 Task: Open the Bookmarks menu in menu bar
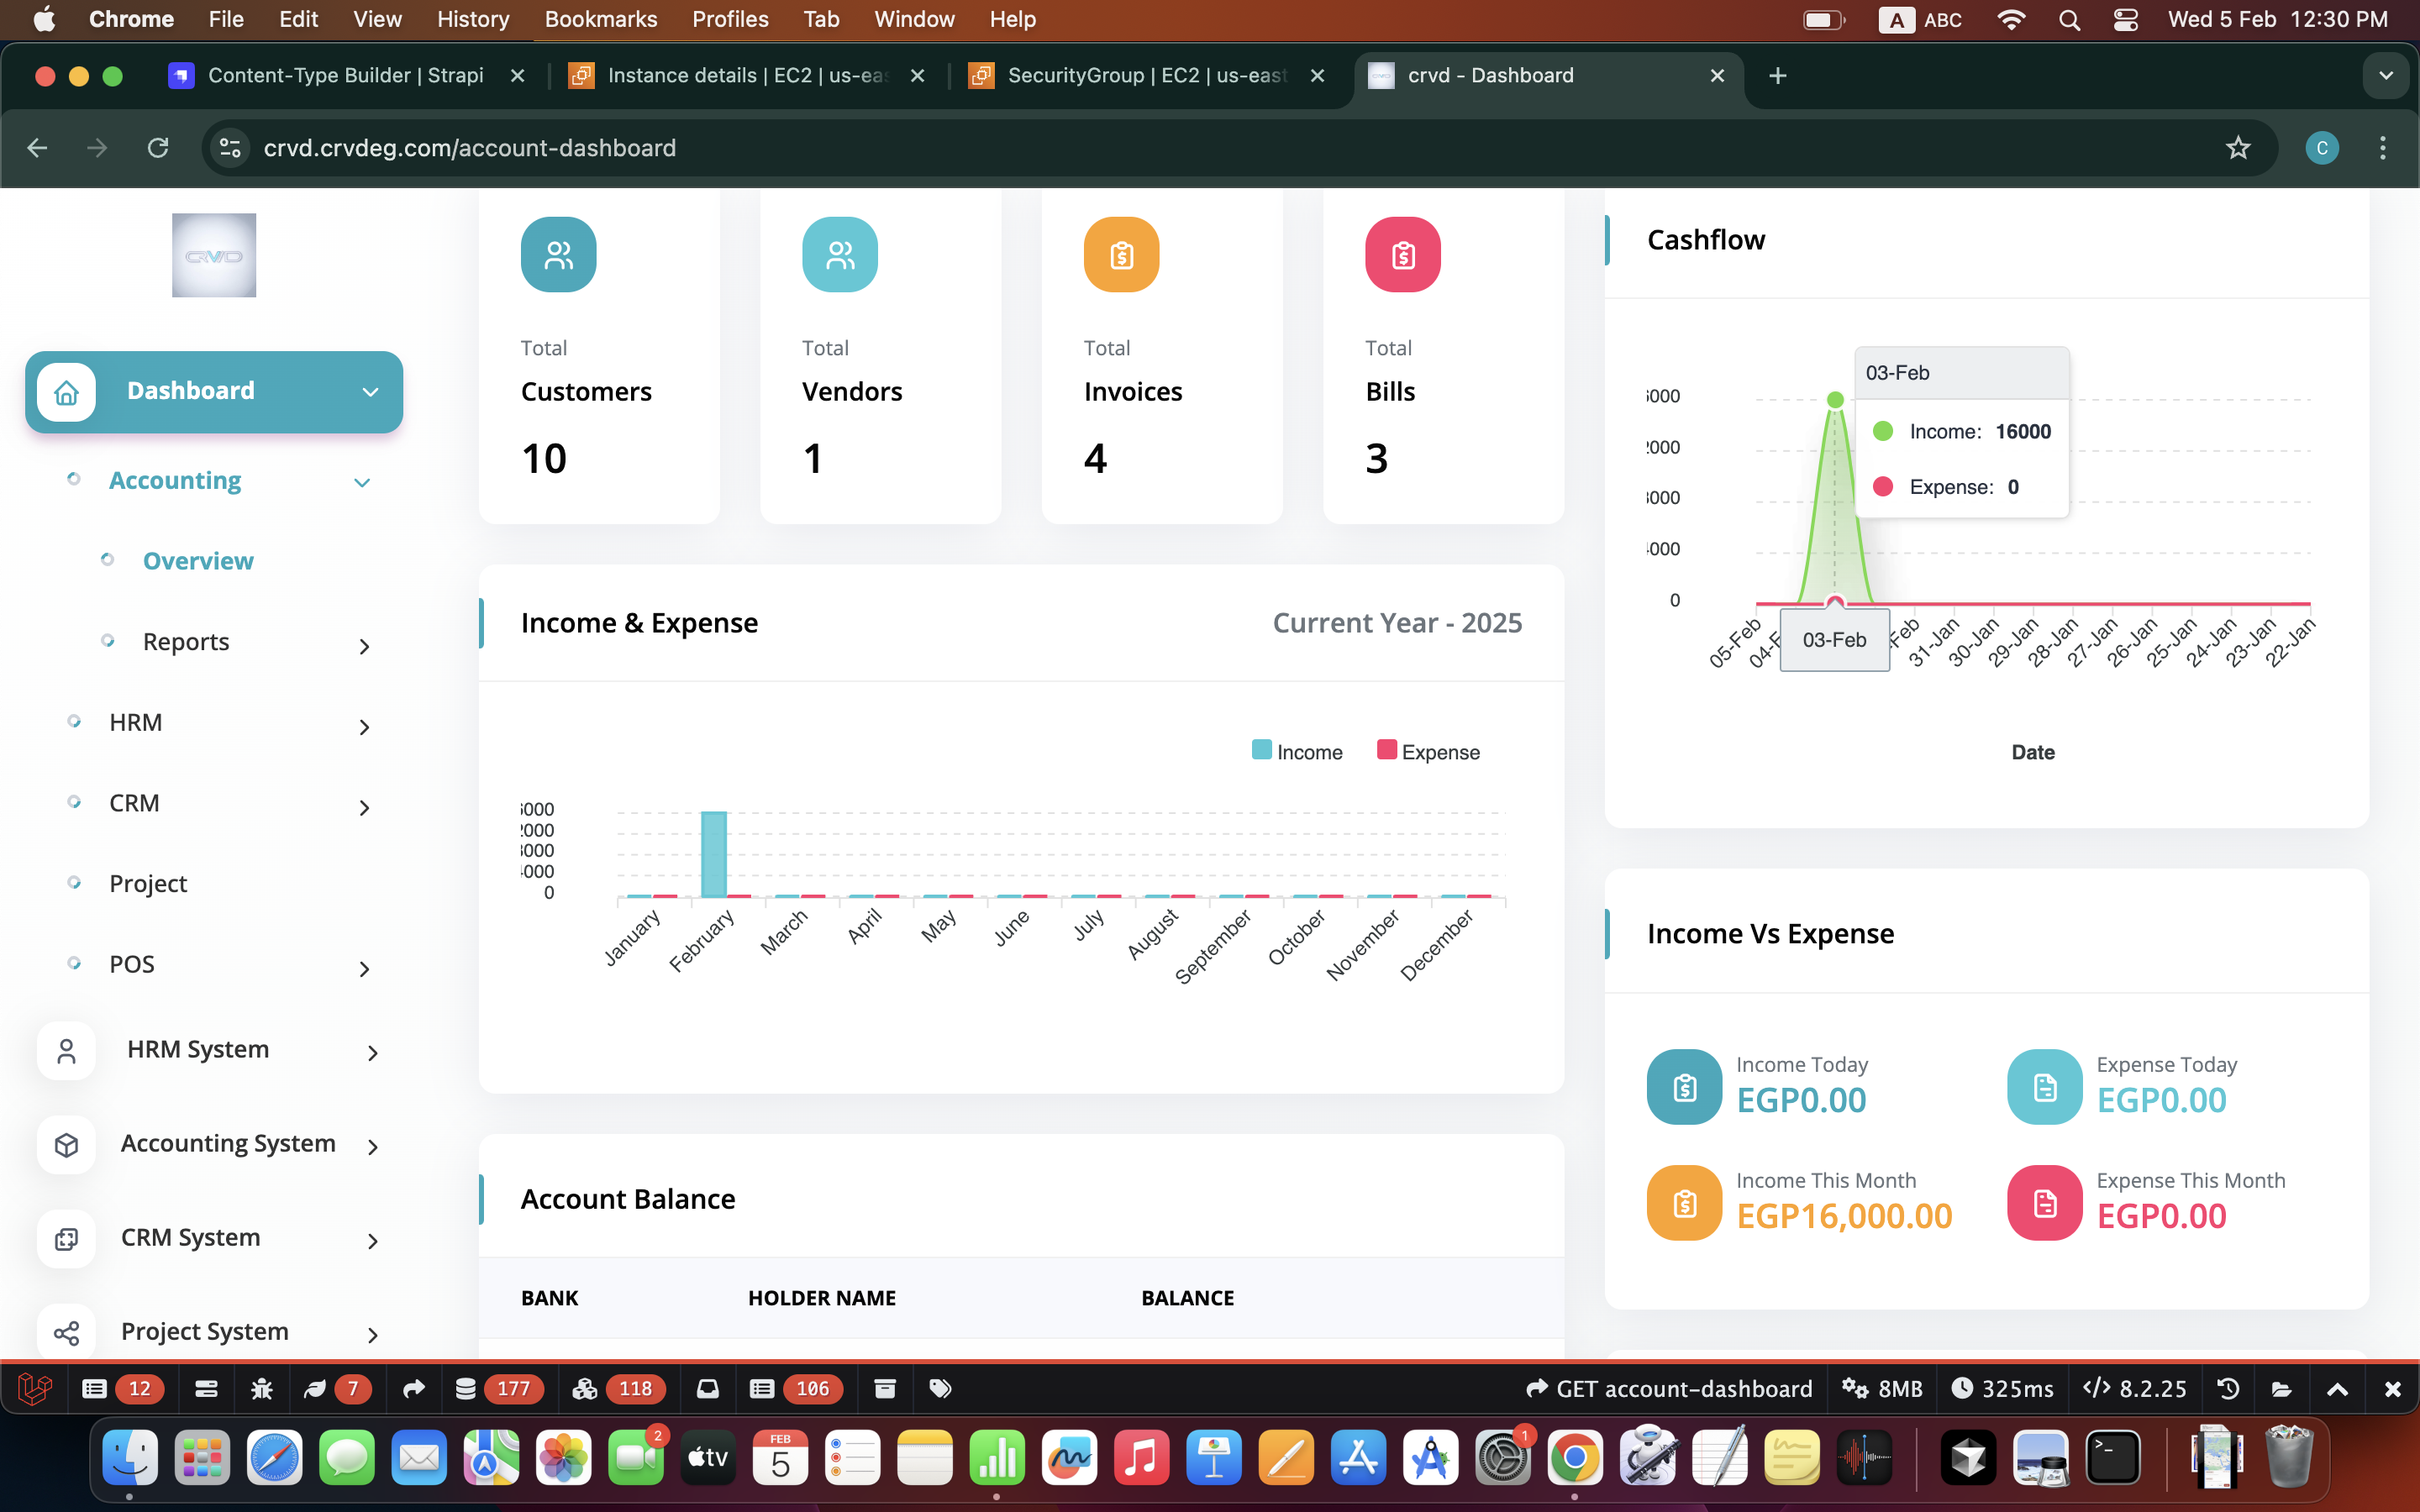(x=600, y=19)
